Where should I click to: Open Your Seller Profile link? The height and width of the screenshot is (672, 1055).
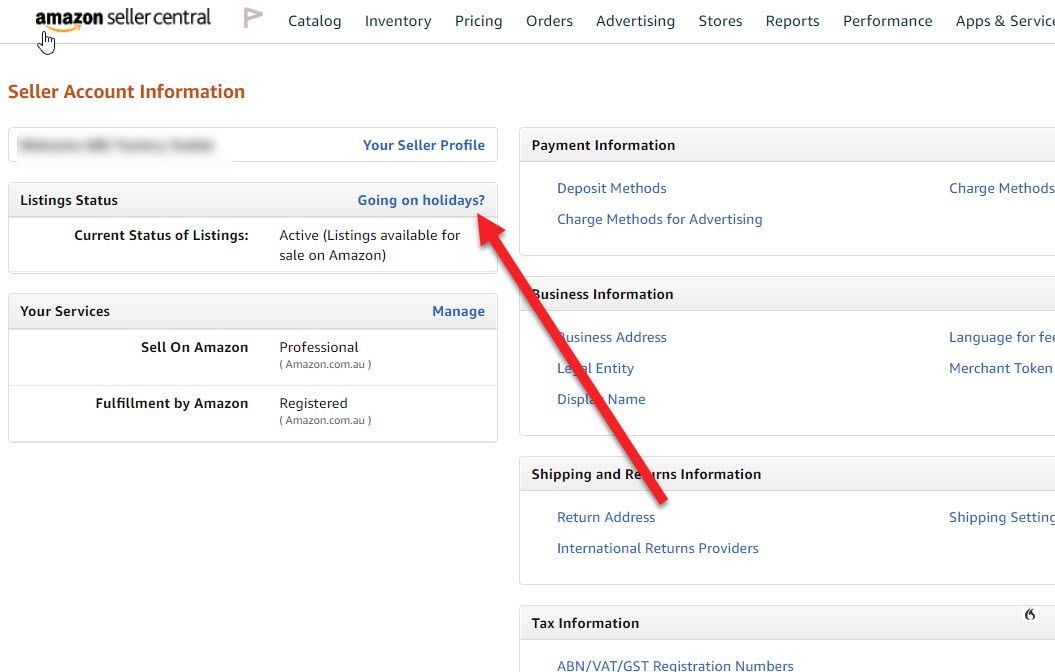coord(423,145)
